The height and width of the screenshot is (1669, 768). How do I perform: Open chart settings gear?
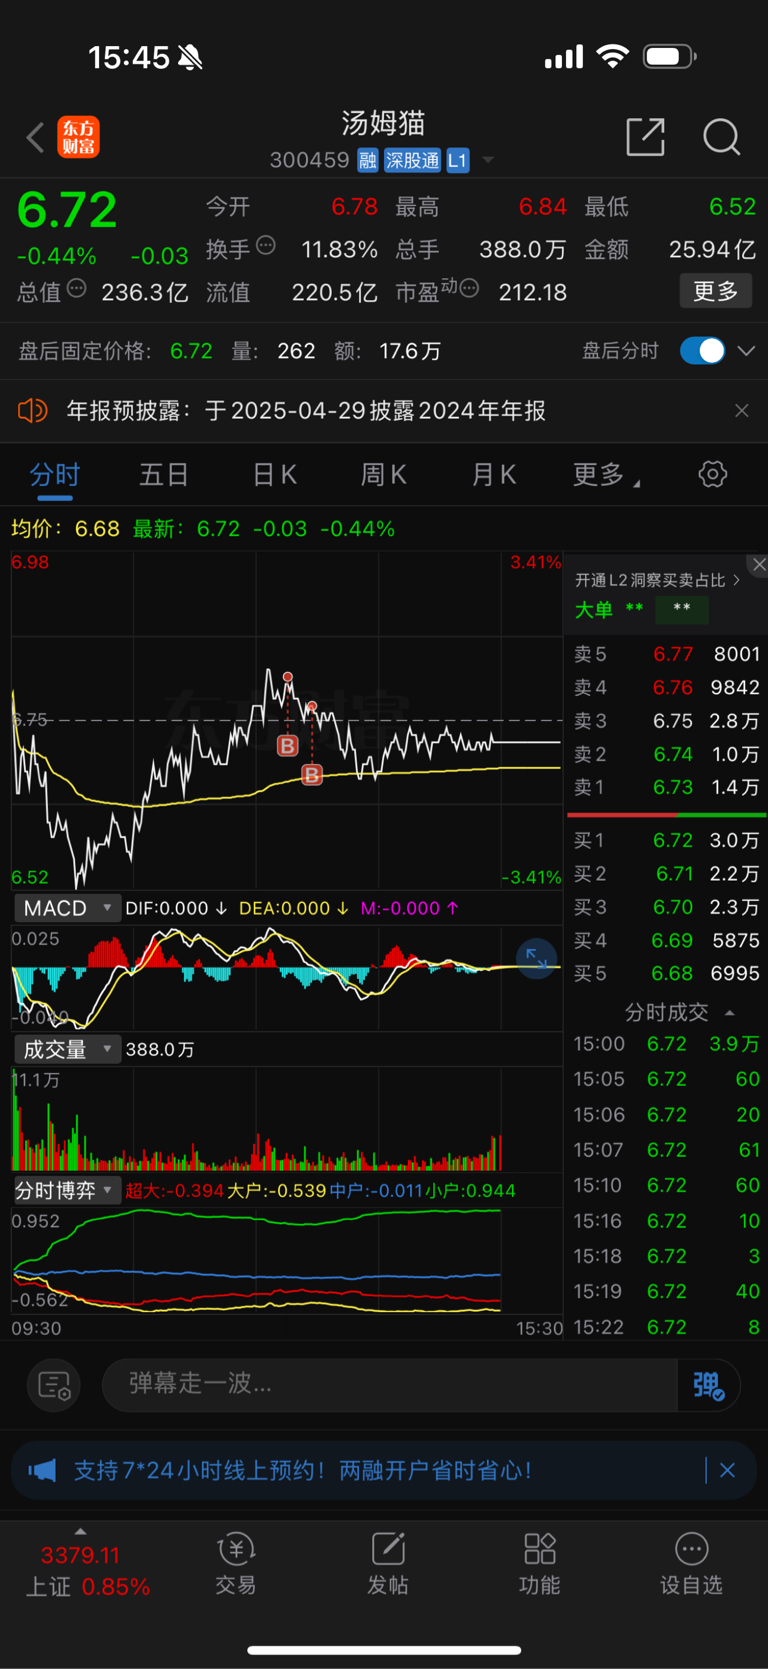click(713, 474)
